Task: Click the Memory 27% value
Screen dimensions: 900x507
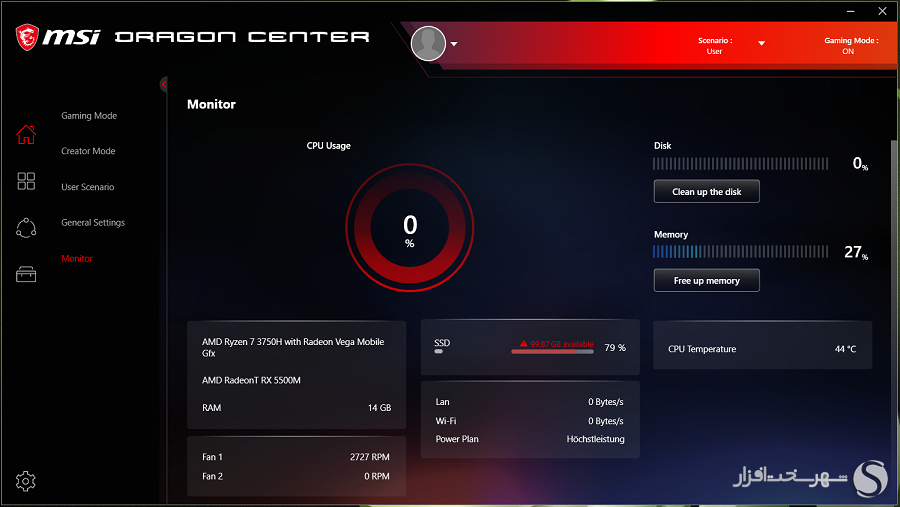Action: pyautogui.click(x=856, y=252)
